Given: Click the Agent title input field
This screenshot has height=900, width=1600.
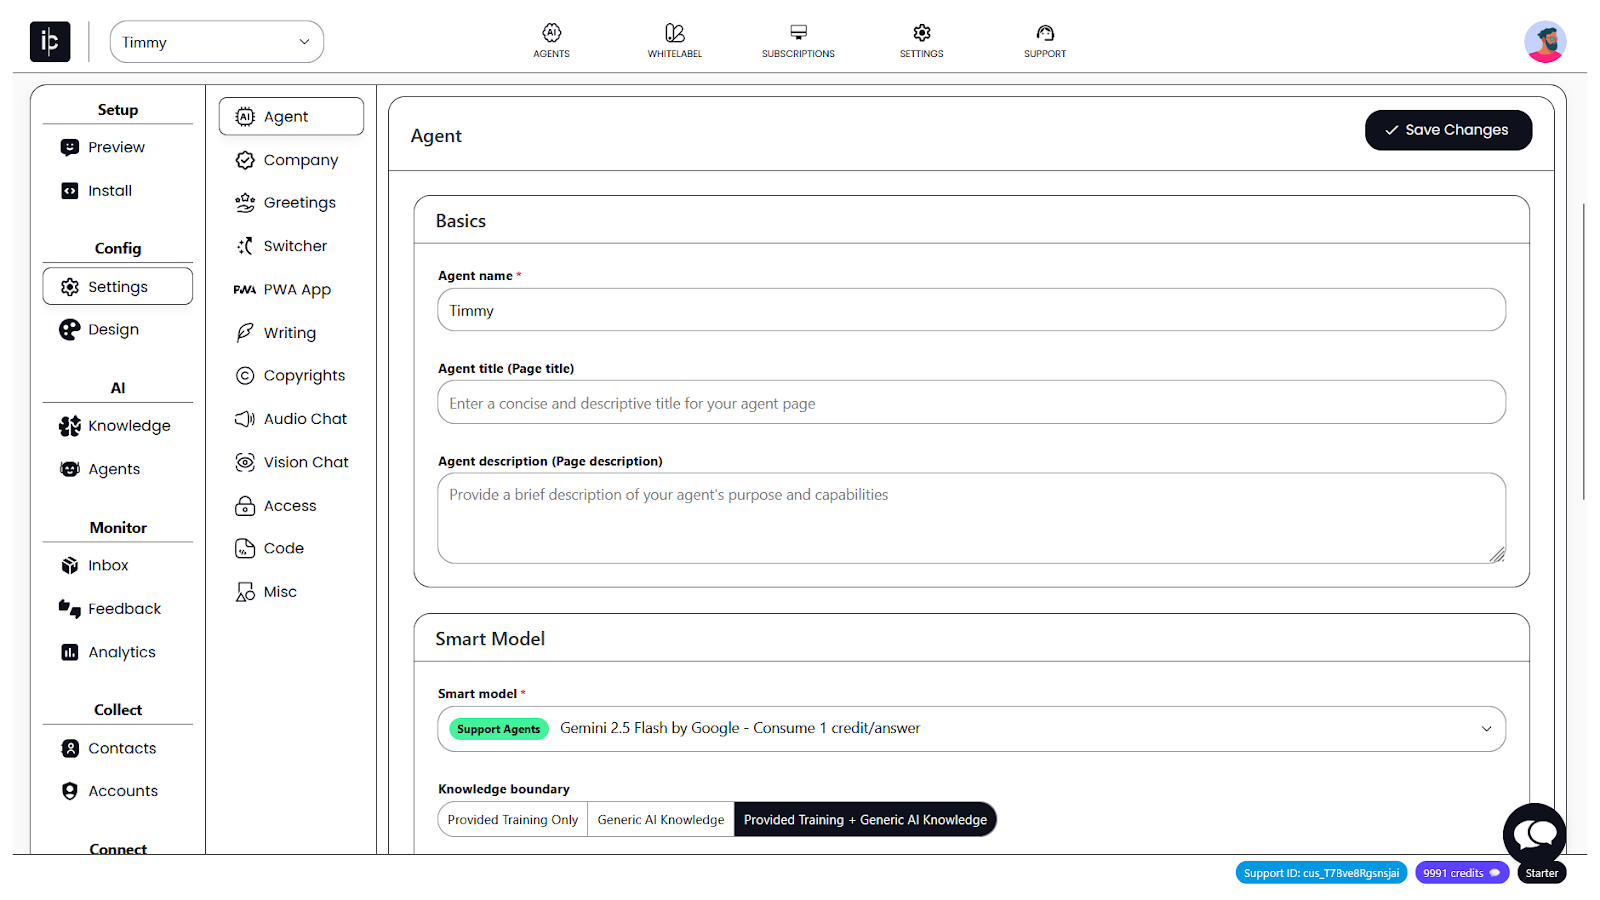Looking at the screenshot, I should 971,403.
